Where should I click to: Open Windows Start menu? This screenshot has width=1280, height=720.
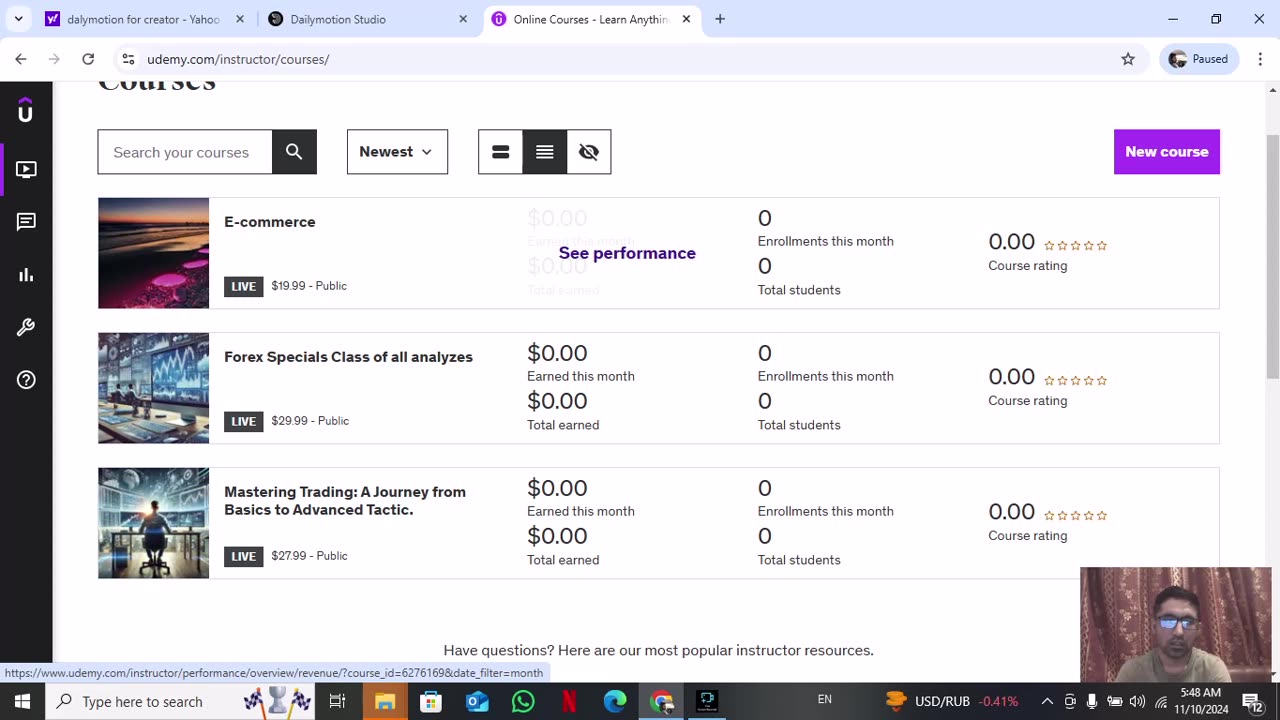click(22, 701)
